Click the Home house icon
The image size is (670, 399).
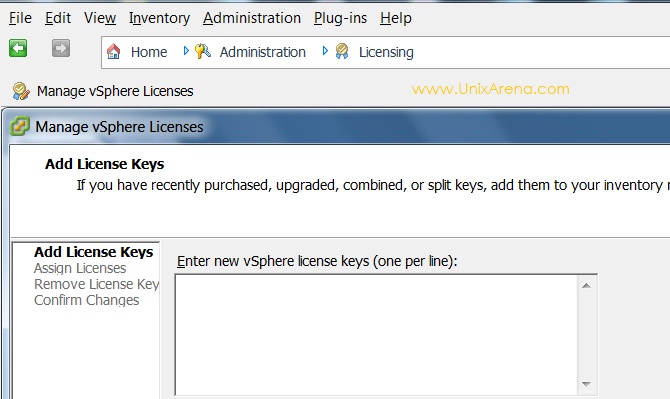[113, 52]
